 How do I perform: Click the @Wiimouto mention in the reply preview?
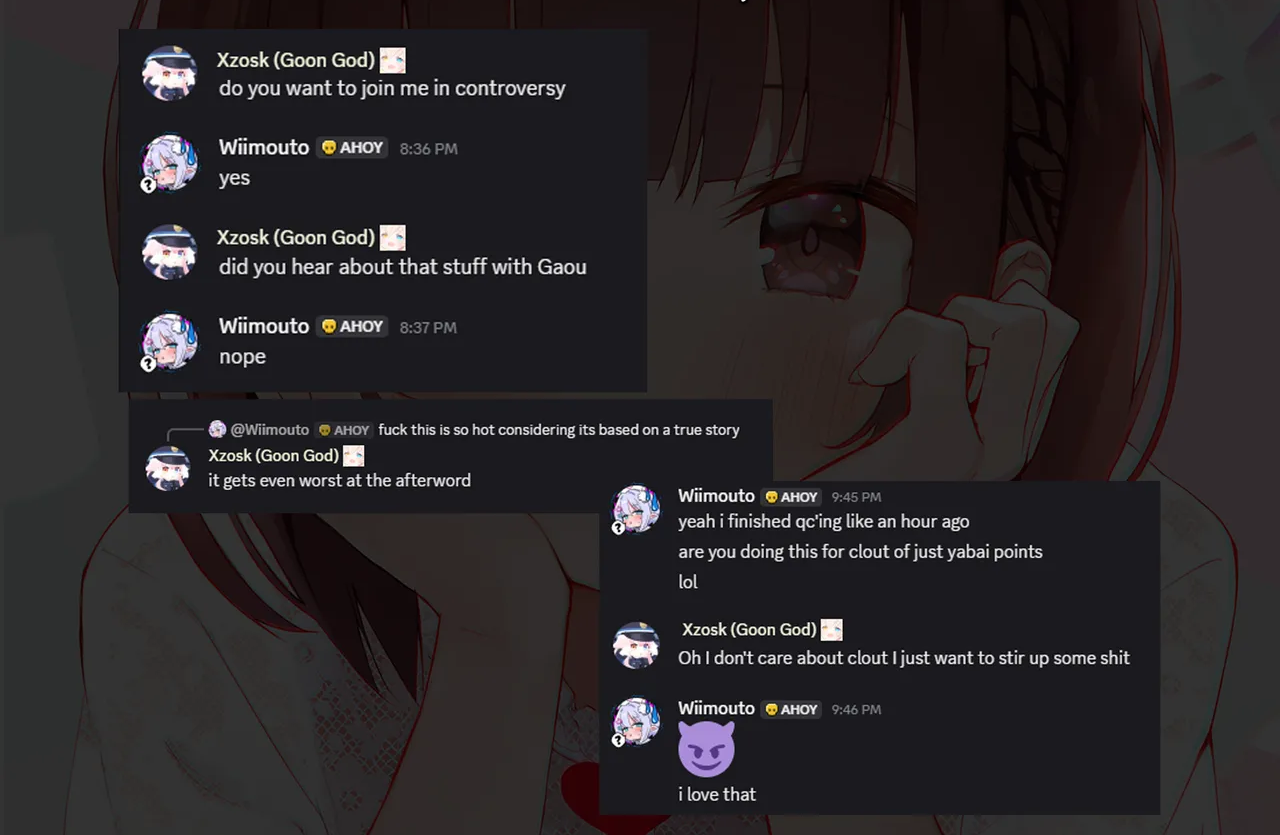(270, 430)
